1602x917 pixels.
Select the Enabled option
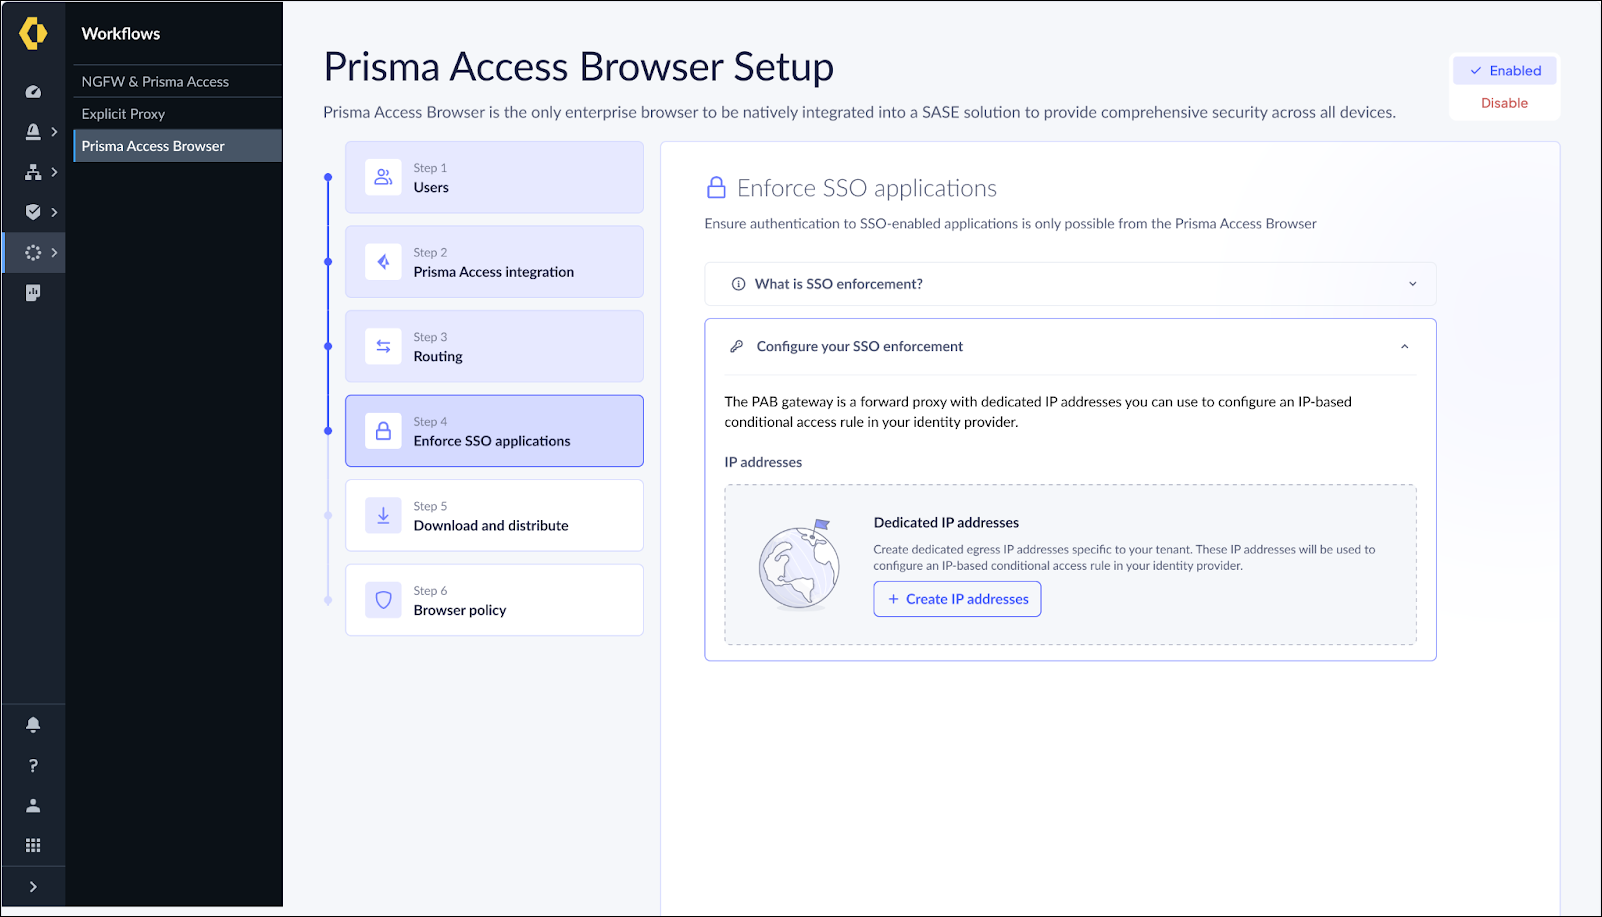[x=1505, y=71]
